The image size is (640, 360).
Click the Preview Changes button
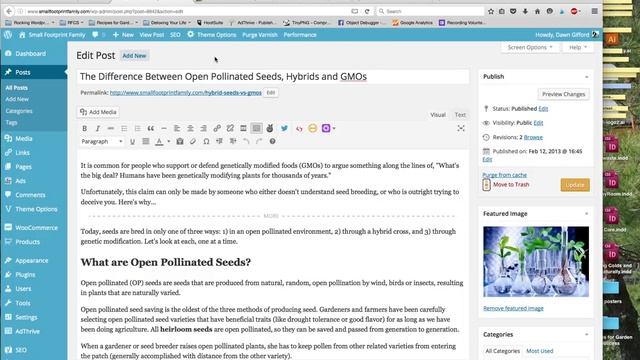tap(563, 94)
